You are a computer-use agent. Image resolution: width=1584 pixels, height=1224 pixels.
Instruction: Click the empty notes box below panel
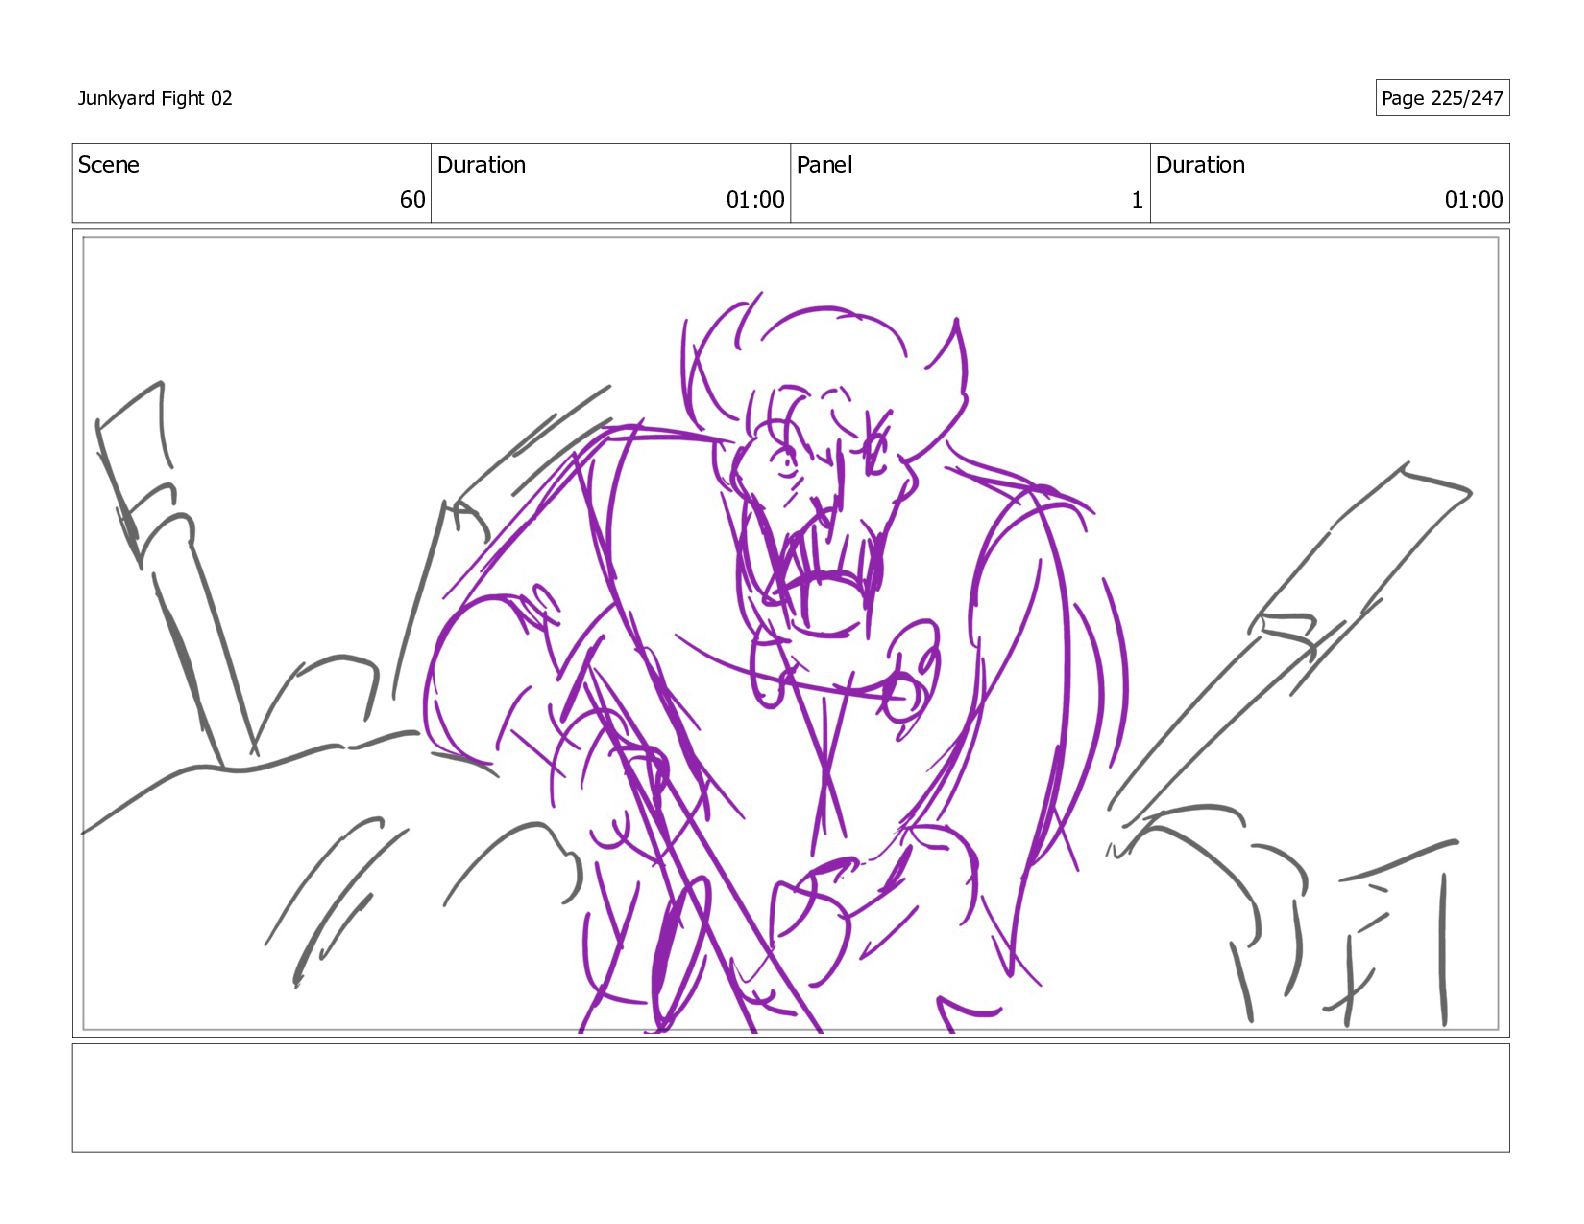(x=790, y=1098)
